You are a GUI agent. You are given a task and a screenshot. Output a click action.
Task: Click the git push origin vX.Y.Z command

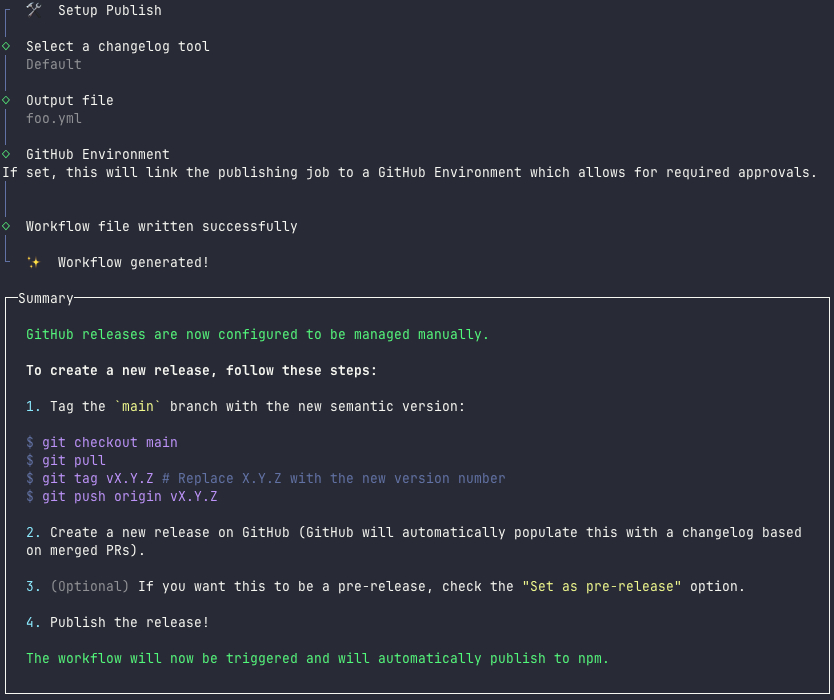pos(130,496)
